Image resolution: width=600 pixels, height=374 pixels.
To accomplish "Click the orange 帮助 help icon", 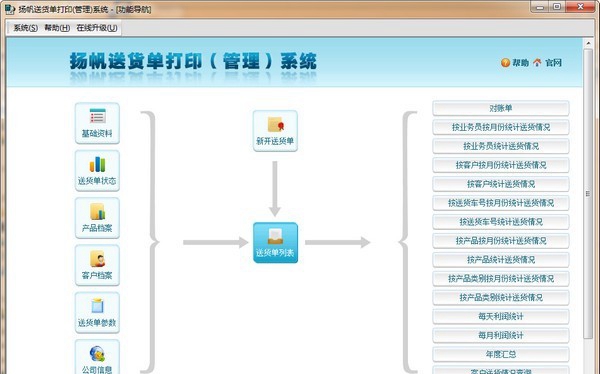I will [505, 62].
